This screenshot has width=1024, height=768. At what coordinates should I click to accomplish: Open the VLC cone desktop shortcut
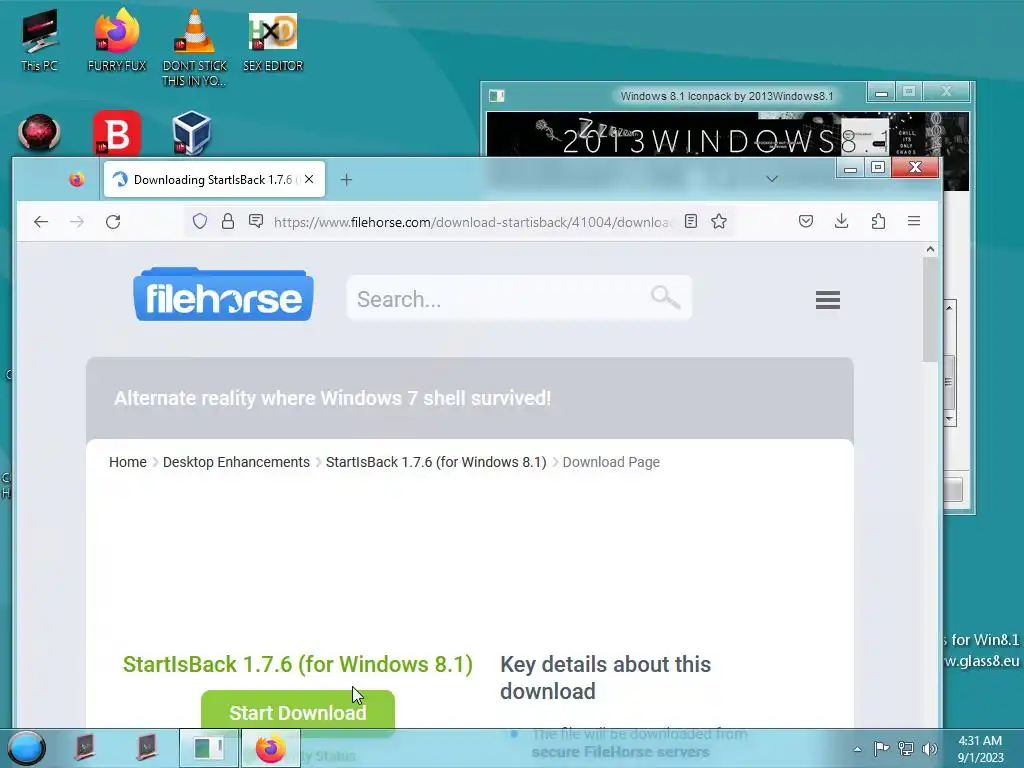click(x=195, y=47)
